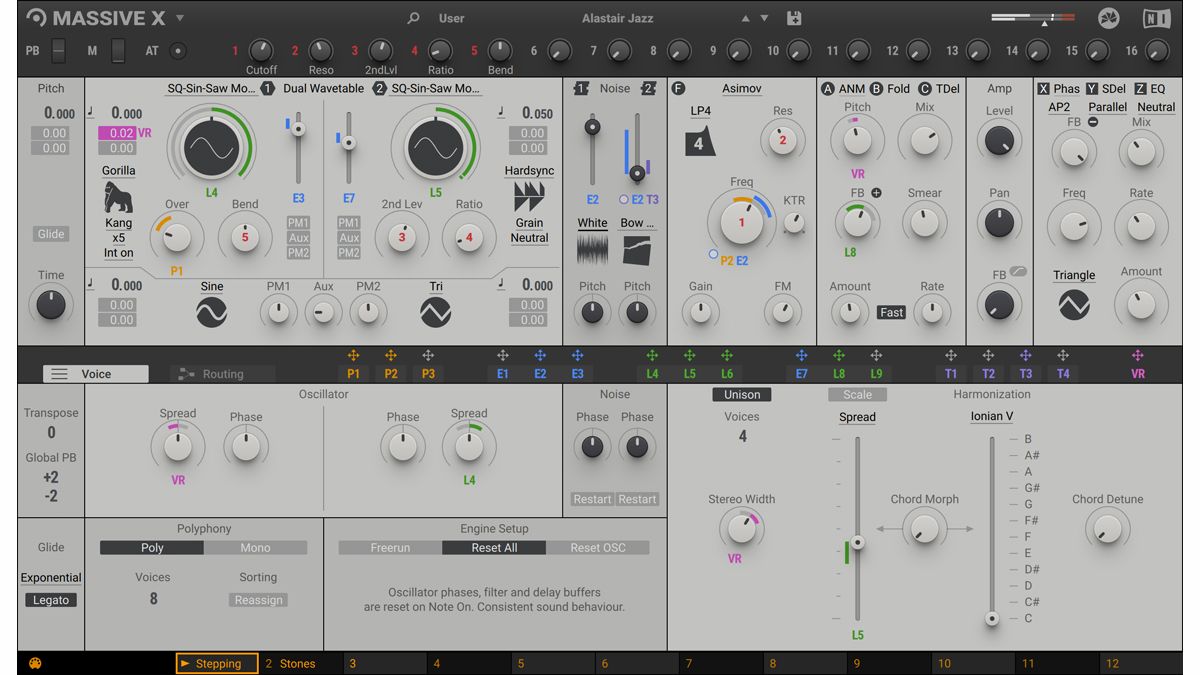This screenshot has width=1200, height=675.
Task: Click the User bank label
Action: tap(452, 18)
